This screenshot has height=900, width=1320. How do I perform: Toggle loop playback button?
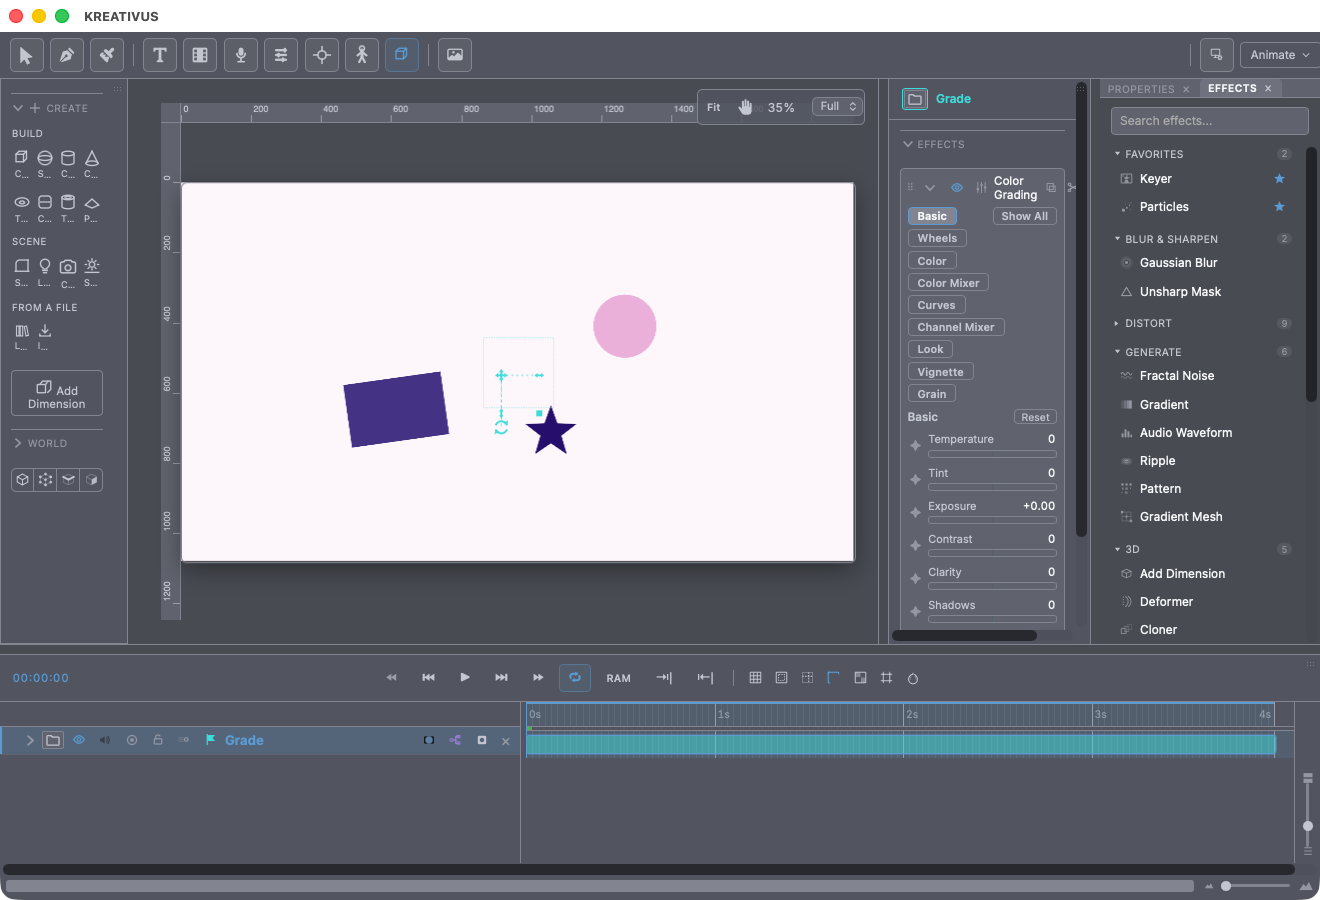[x=575, y=677]
